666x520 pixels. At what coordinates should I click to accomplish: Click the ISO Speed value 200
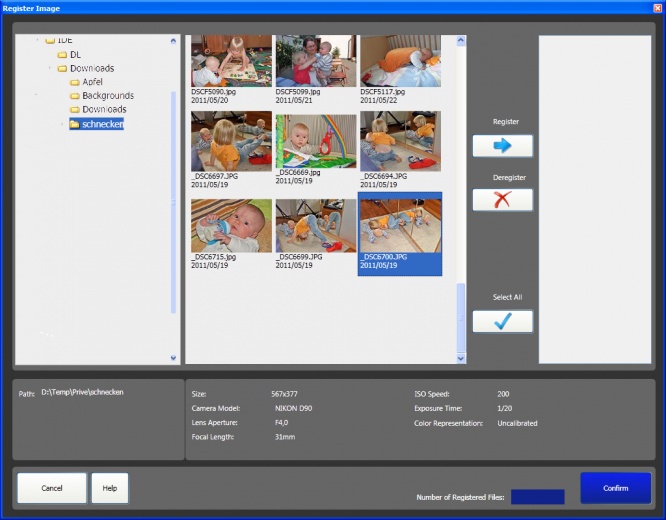(x=503, y=394)
